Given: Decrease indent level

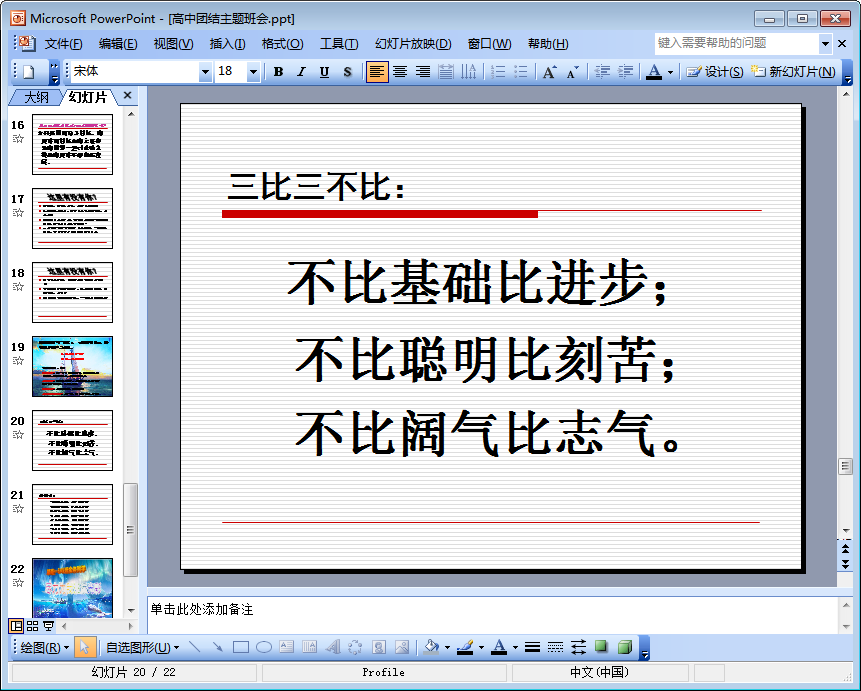Looking at the screenshot, I should click(602, 72).
